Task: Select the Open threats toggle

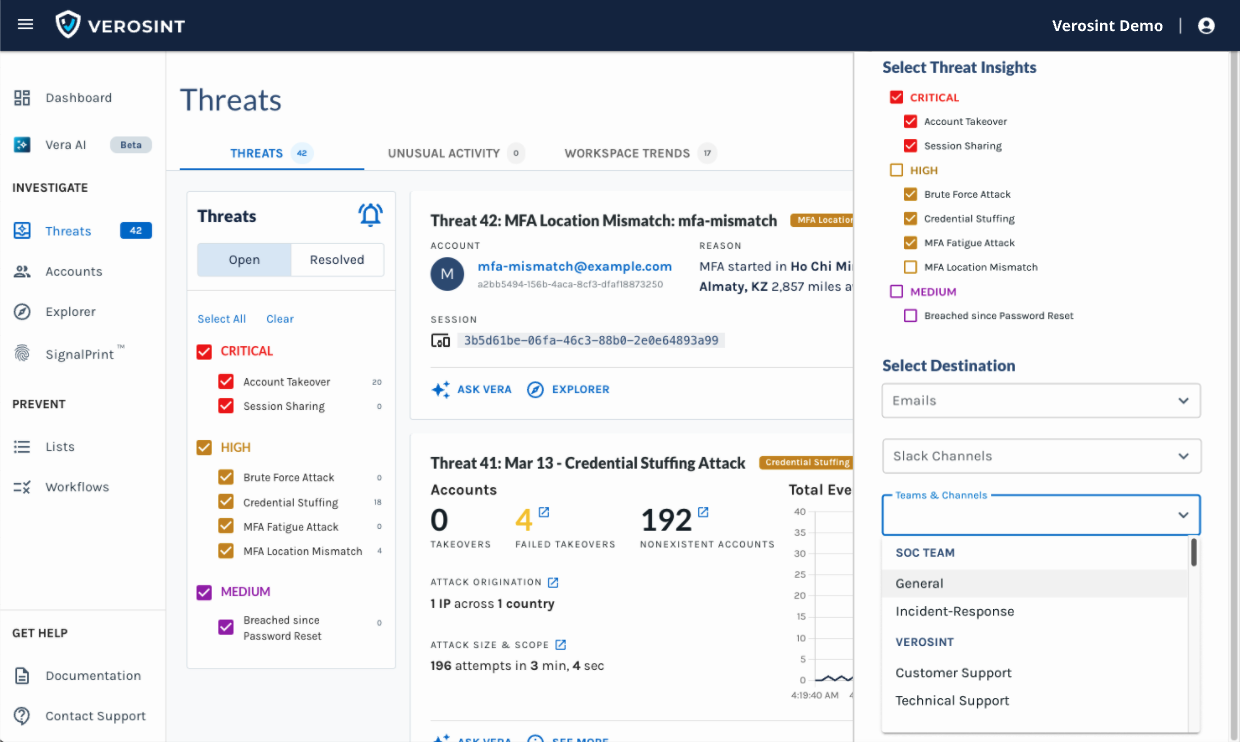Action: coord(244,260)
